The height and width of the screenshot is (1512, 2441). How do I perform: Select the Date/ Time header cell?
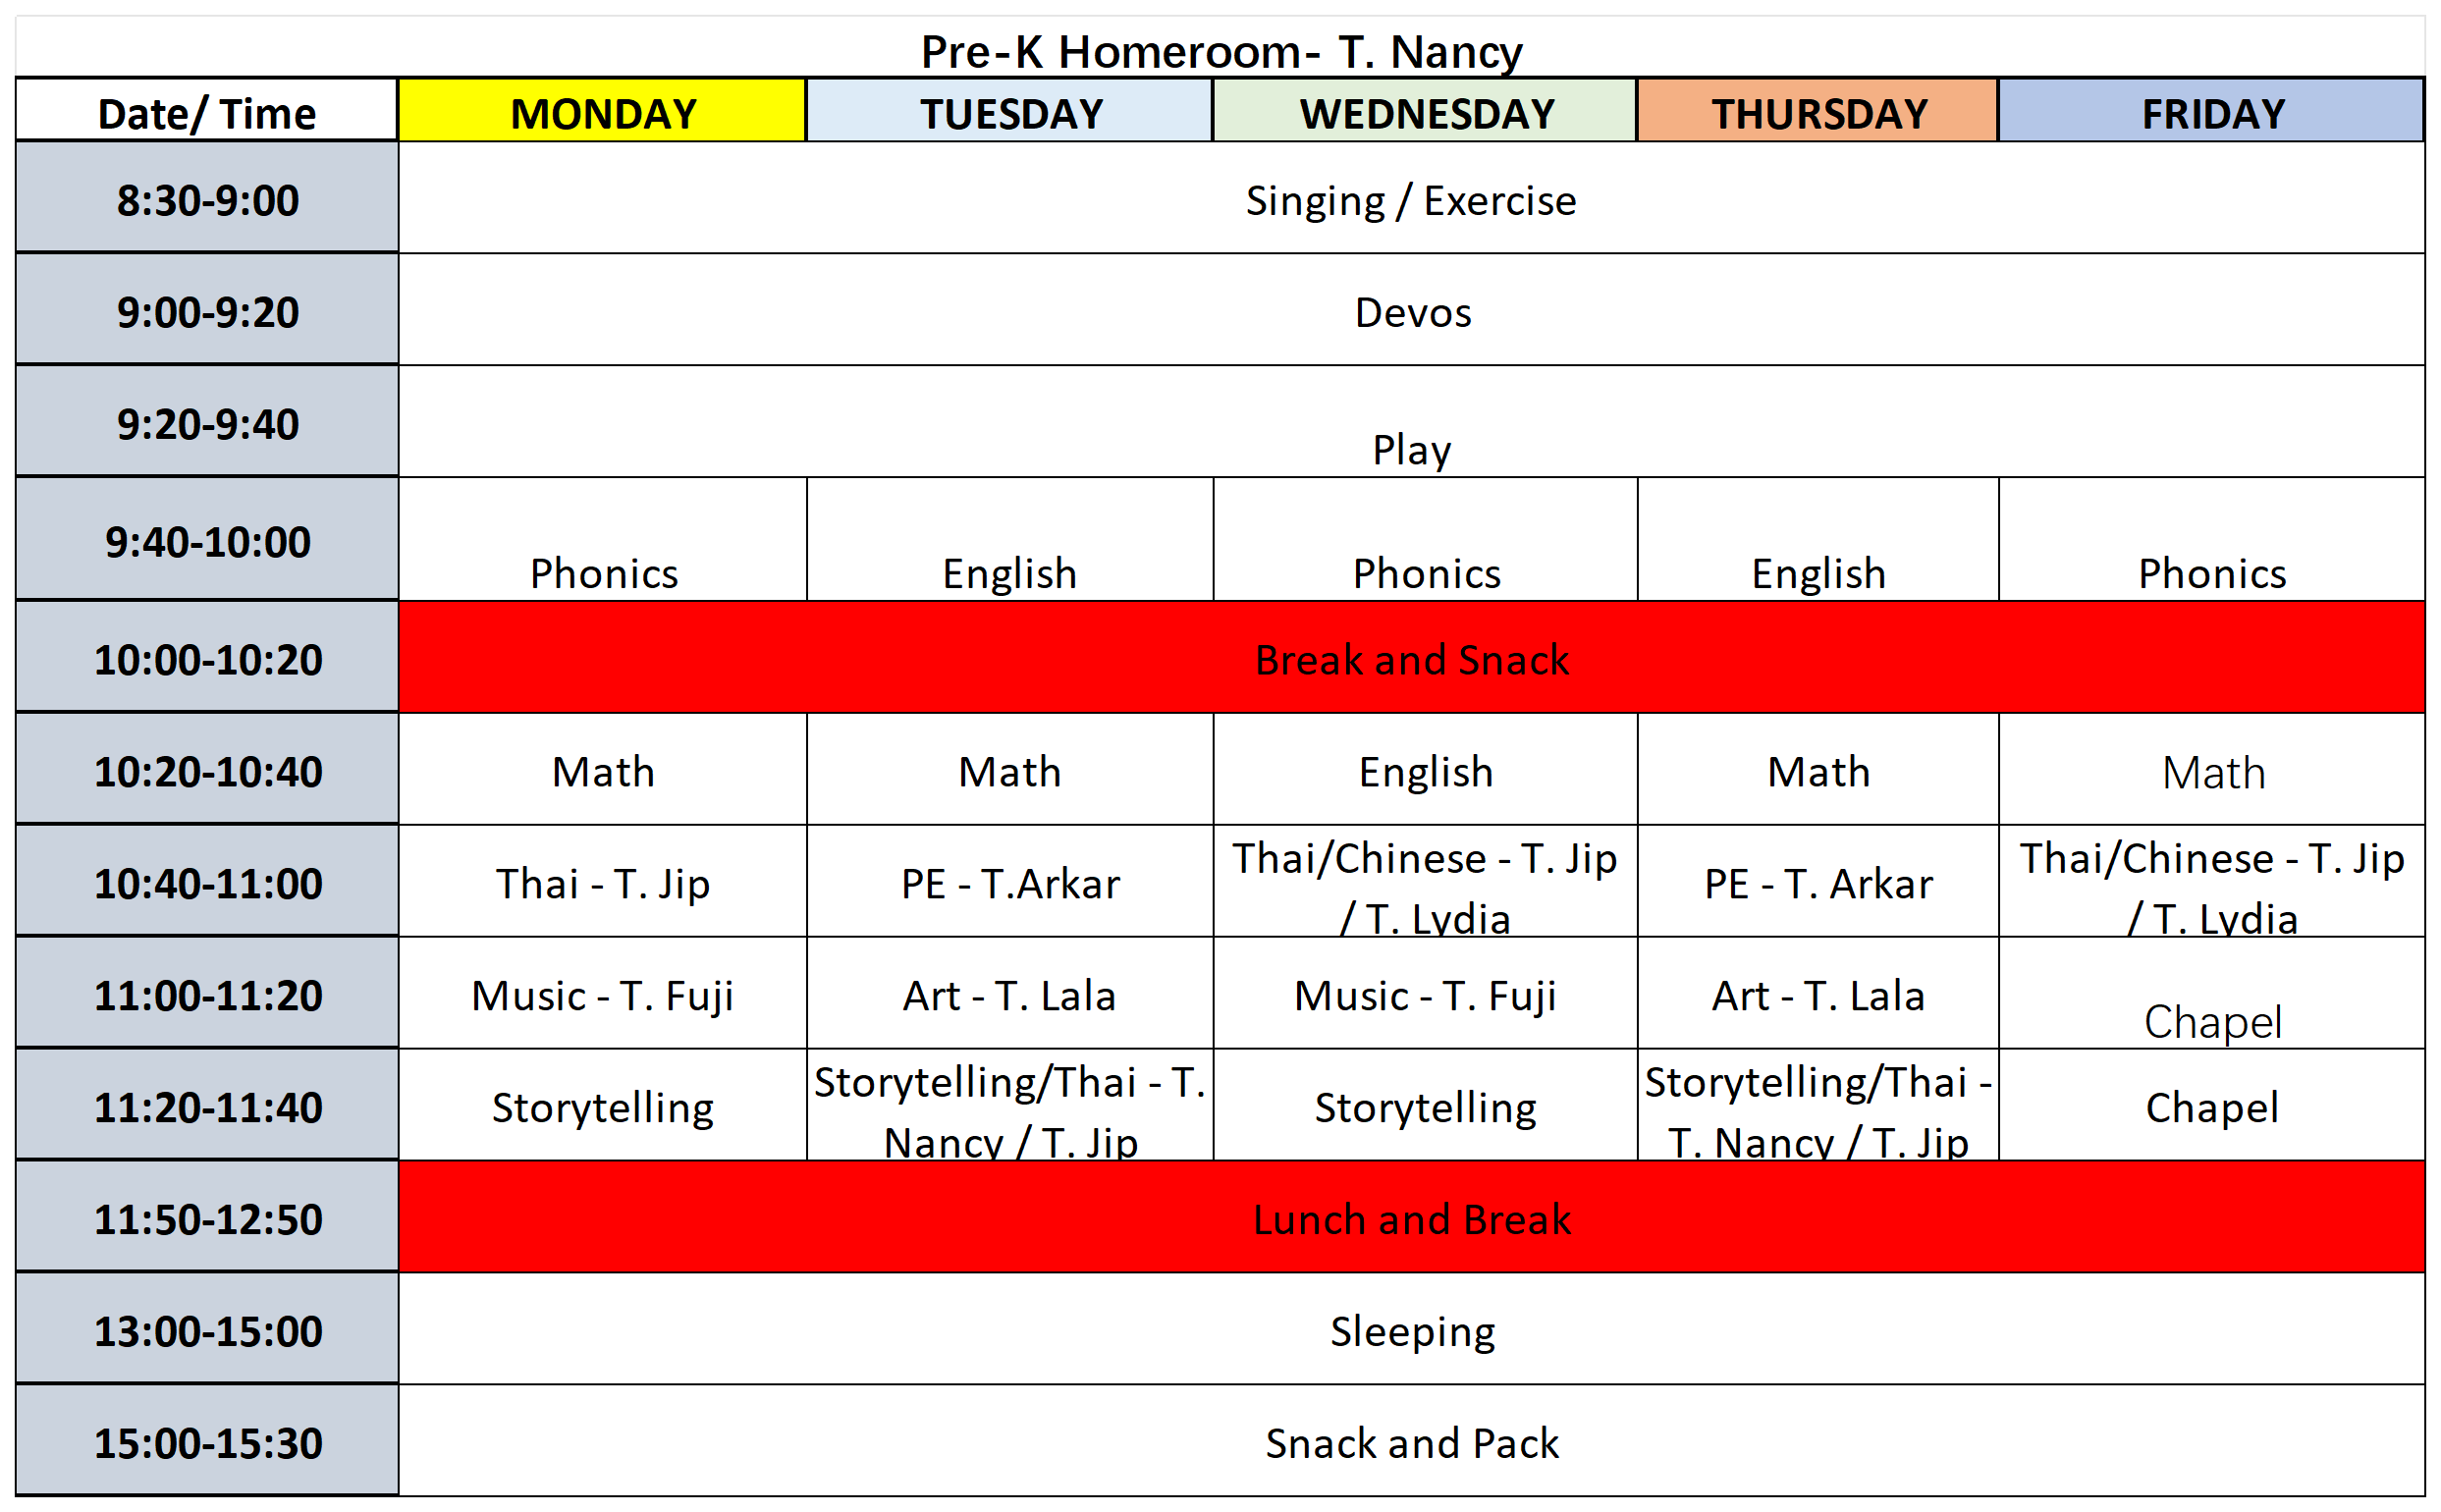tap(207, 112)
